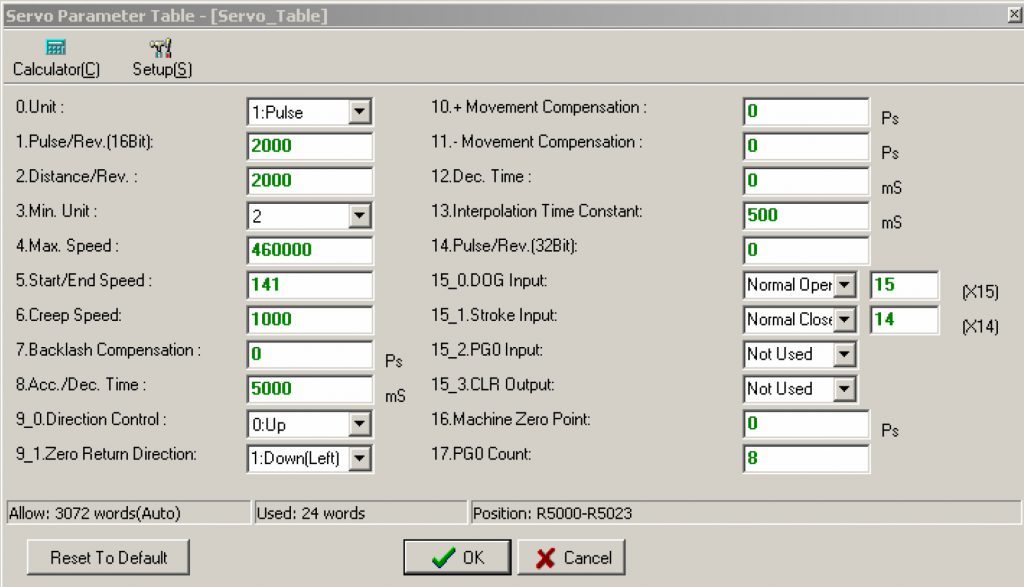
Task: Expand the 15_2.PG0 Input dropdown
Action: [844, 354]
